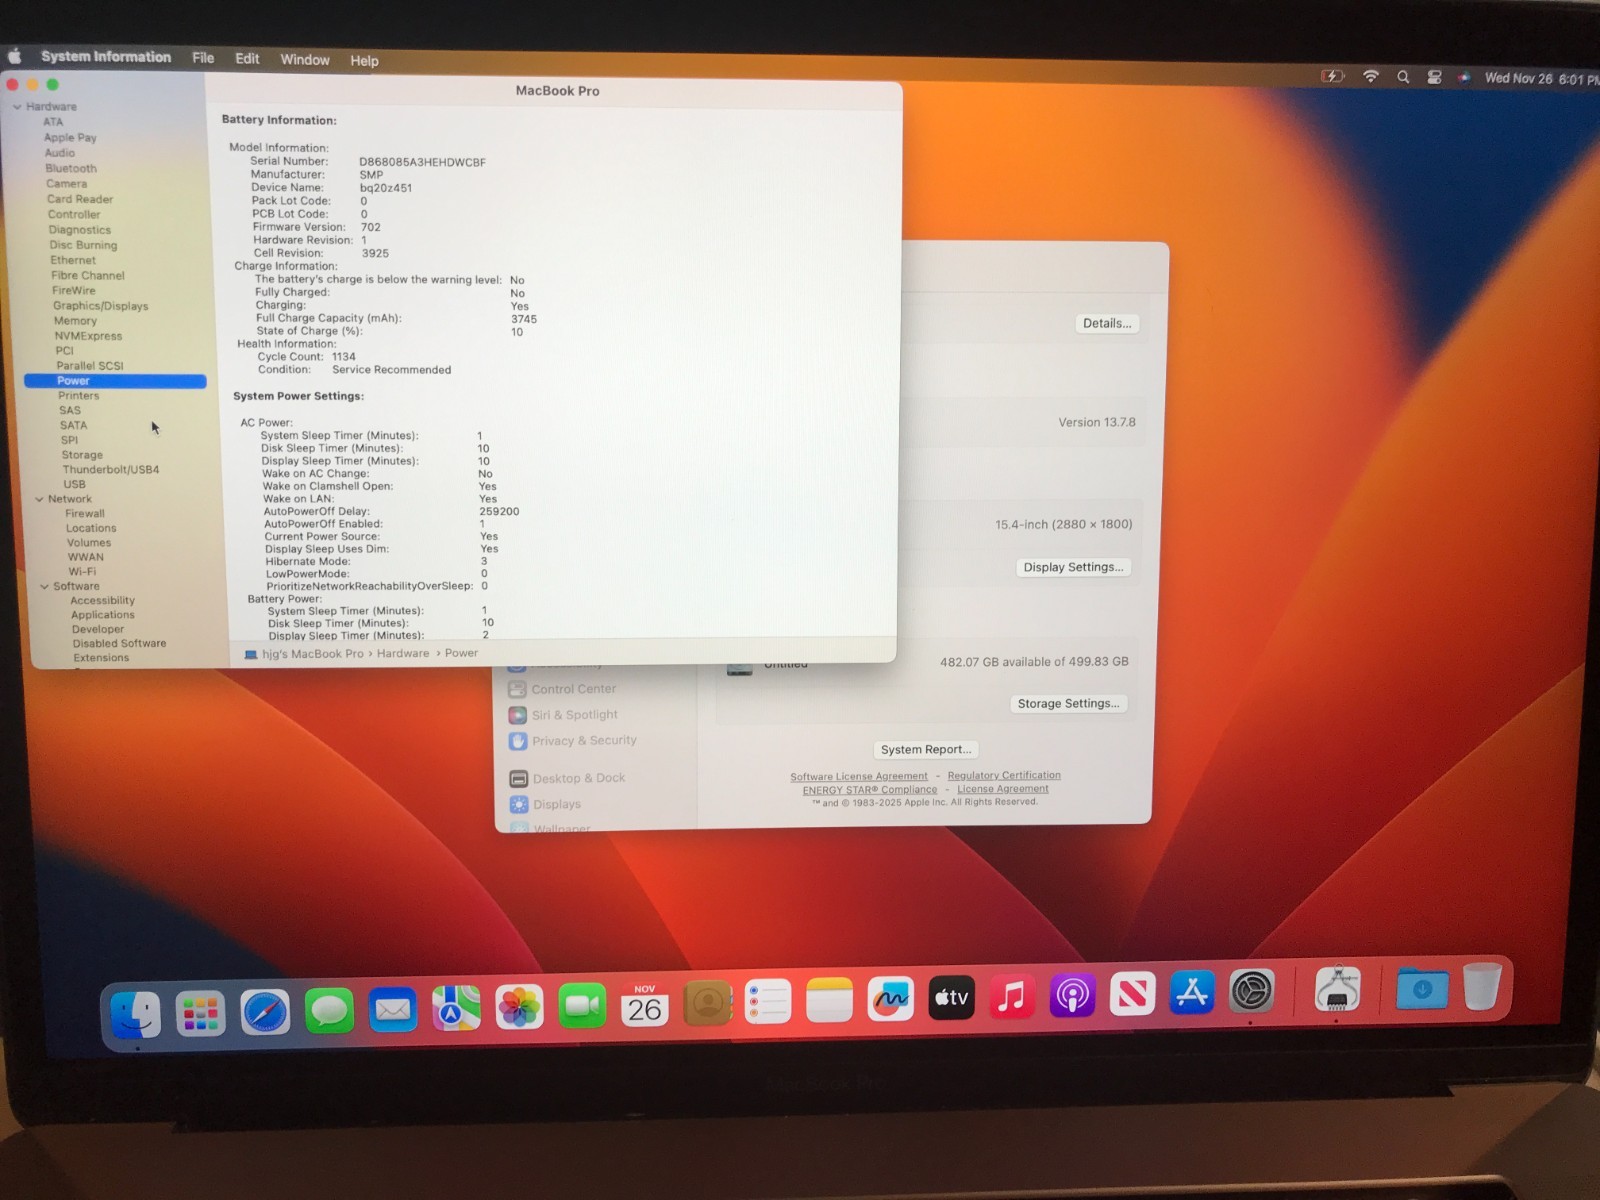Click the Storage Settings... button
Image resolution: width=1600 pixels, height=1200 pixels.
click(1068, 704)
